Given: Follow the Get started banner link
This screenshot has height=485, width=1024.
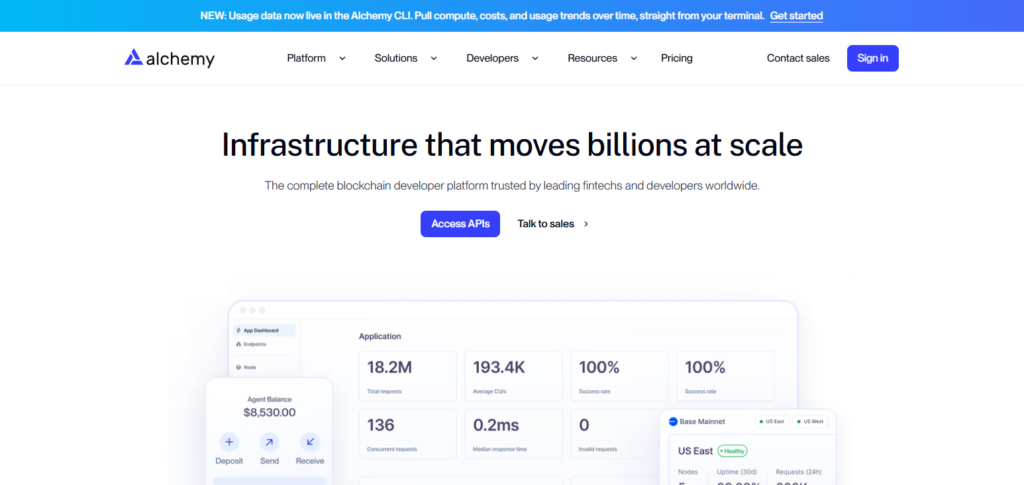Looking at the screenshot, I should [x=796, y=16].
